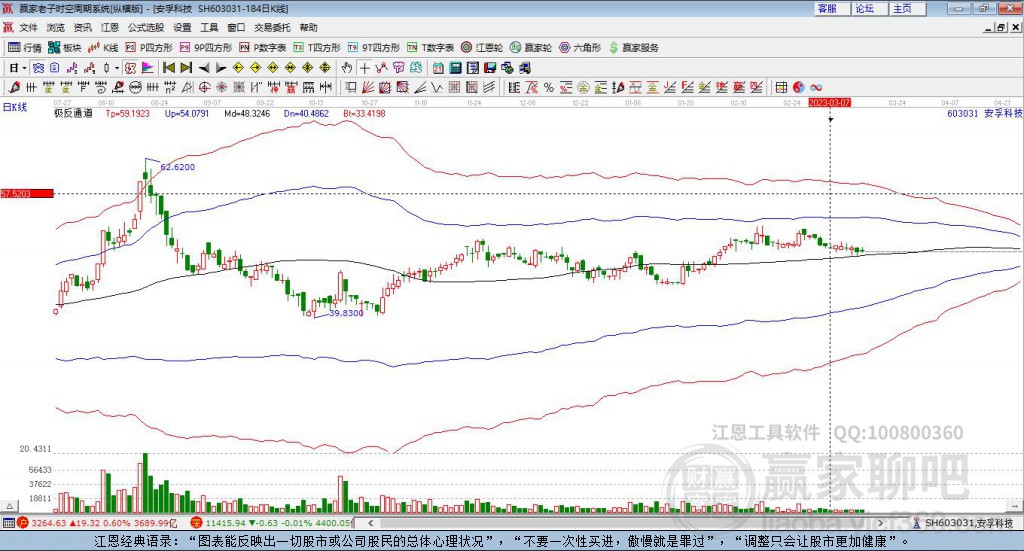Click the 日K线 label

pos(15,107)
